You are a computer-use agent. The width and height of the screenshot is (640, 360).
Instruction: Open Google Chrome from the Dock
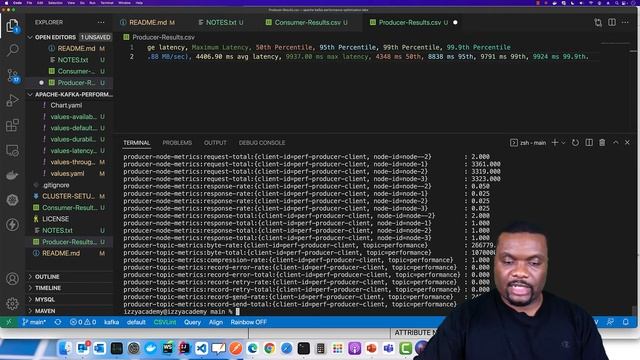click(x=269, y=348)
